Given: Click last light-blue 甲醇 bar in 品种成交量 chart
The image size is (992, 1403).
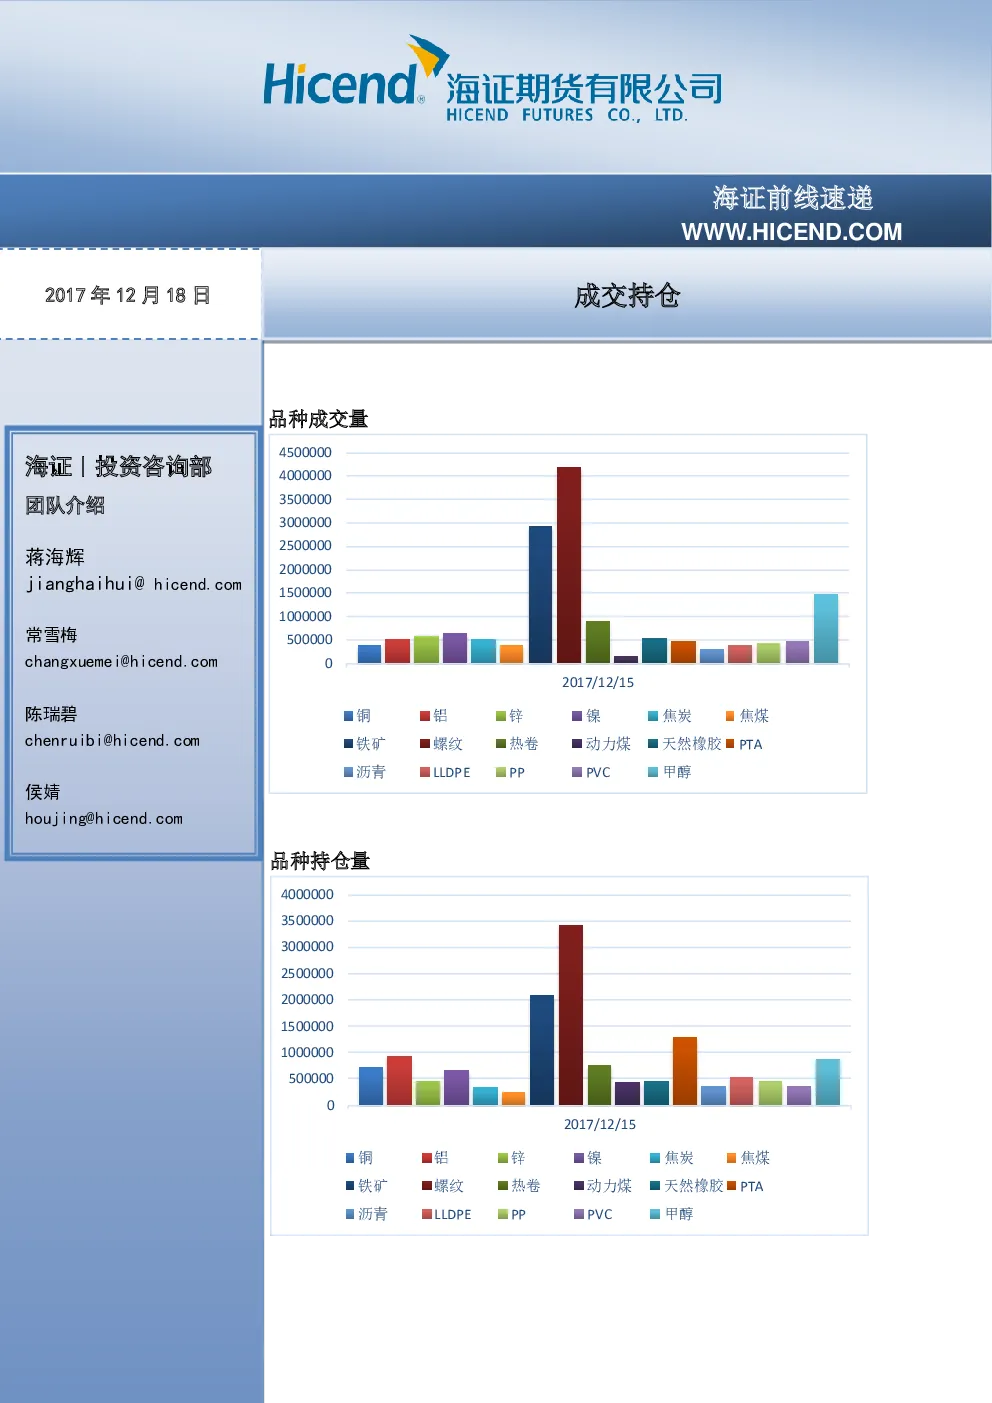Looking at the screenshot, I should [x=826, y=628].
